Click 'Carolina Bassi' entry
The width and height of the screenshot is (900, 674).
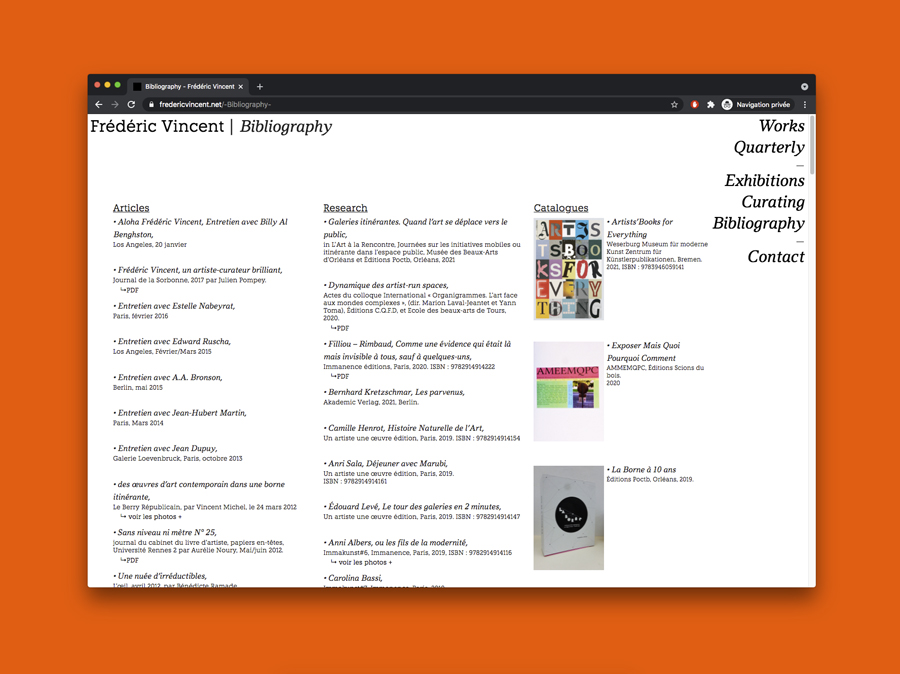pos(353,578)
